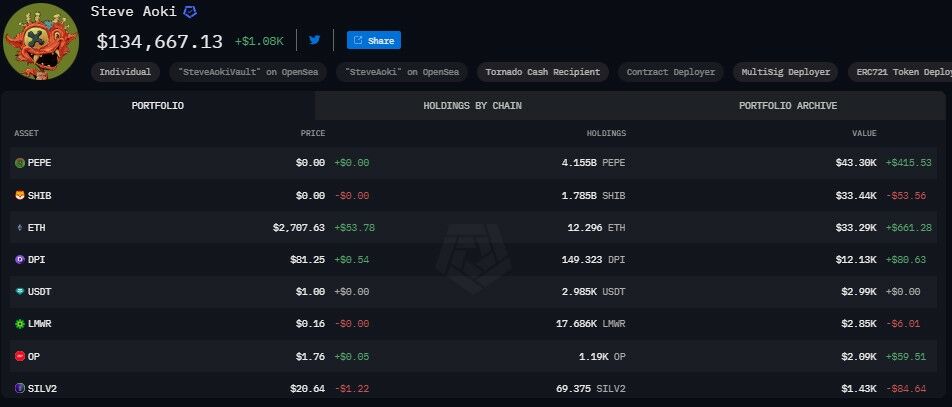Click the PEPE asset name
Image resolution: width=952 pixels, height=407 pixels.
[x=39, y=163]
